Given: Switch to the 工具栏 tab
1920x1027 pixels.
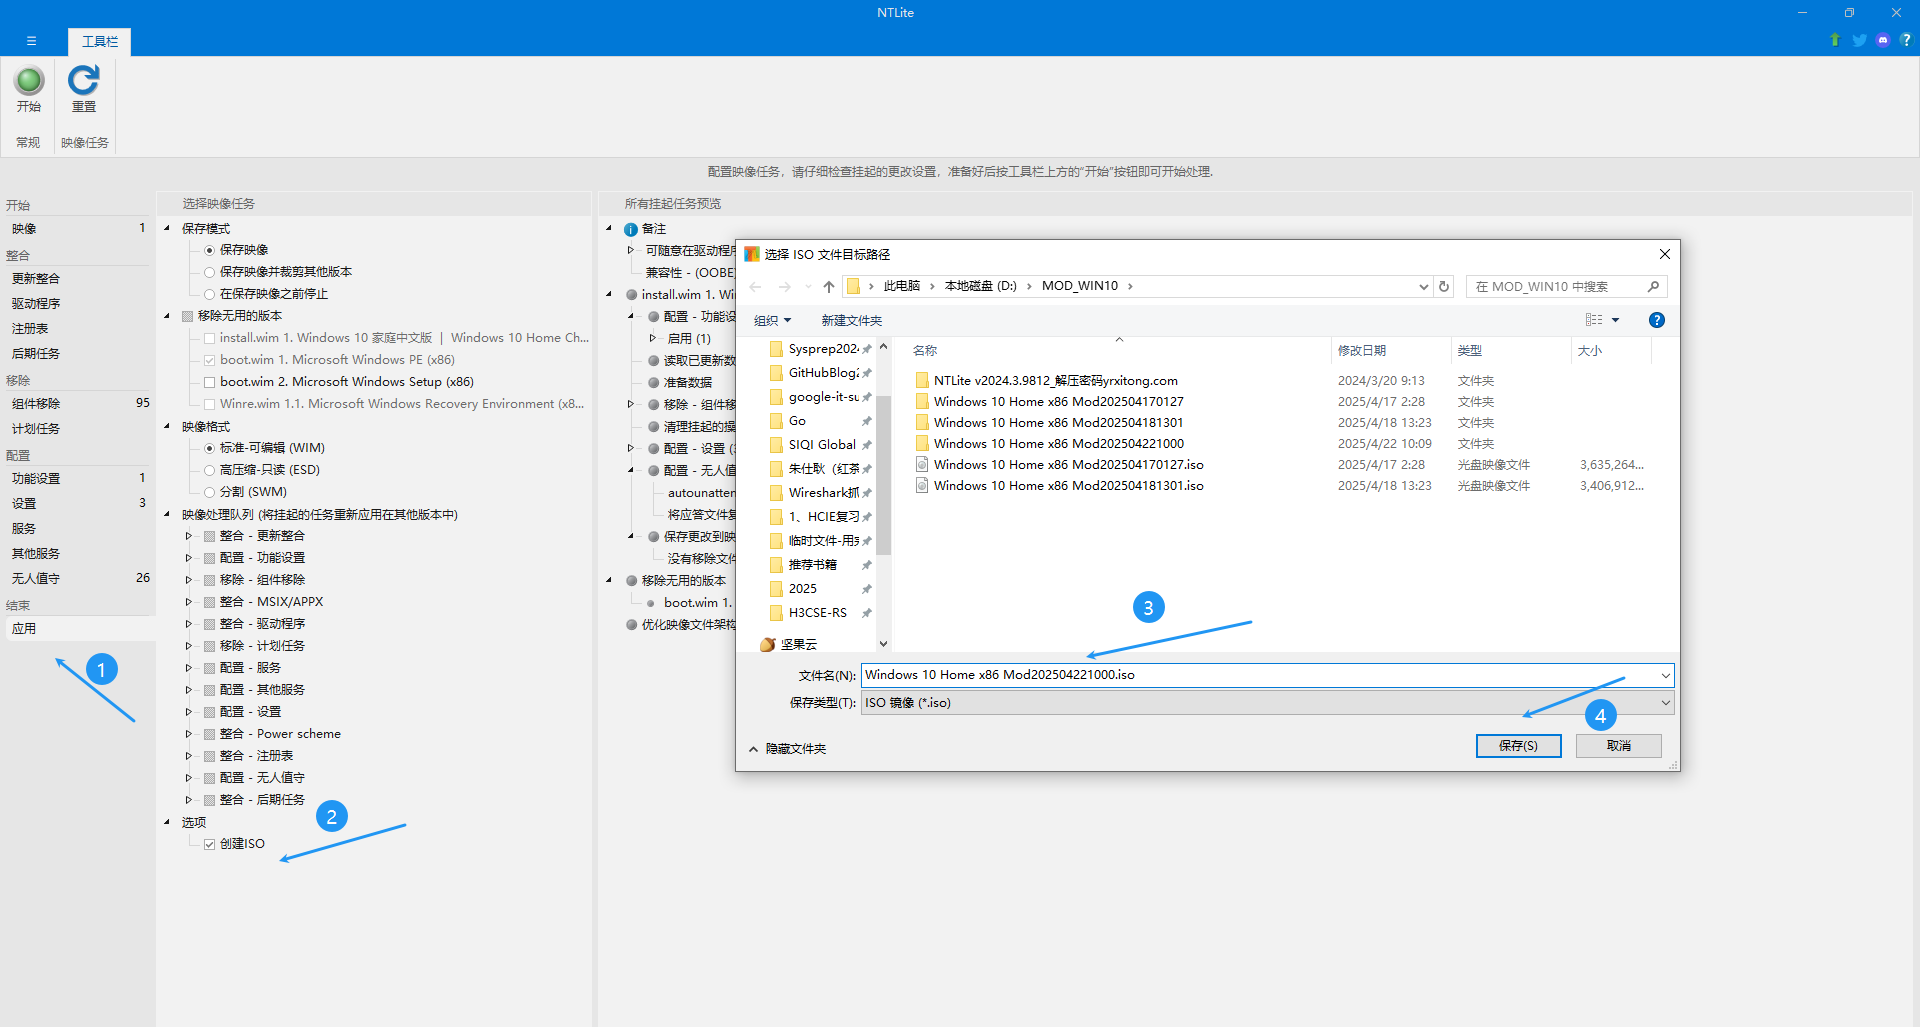Looking at the screenshot, I should point(100,42).
